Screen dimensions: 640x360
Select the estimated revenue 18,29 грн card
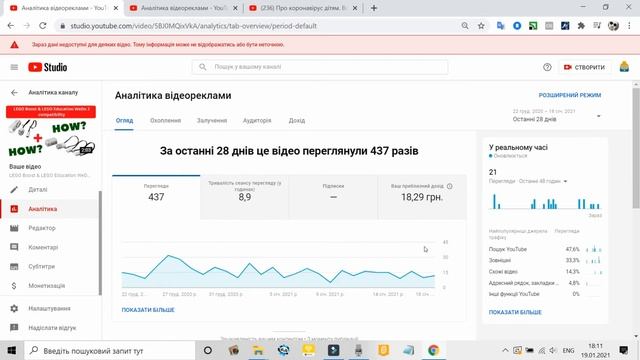click(422, 197)
